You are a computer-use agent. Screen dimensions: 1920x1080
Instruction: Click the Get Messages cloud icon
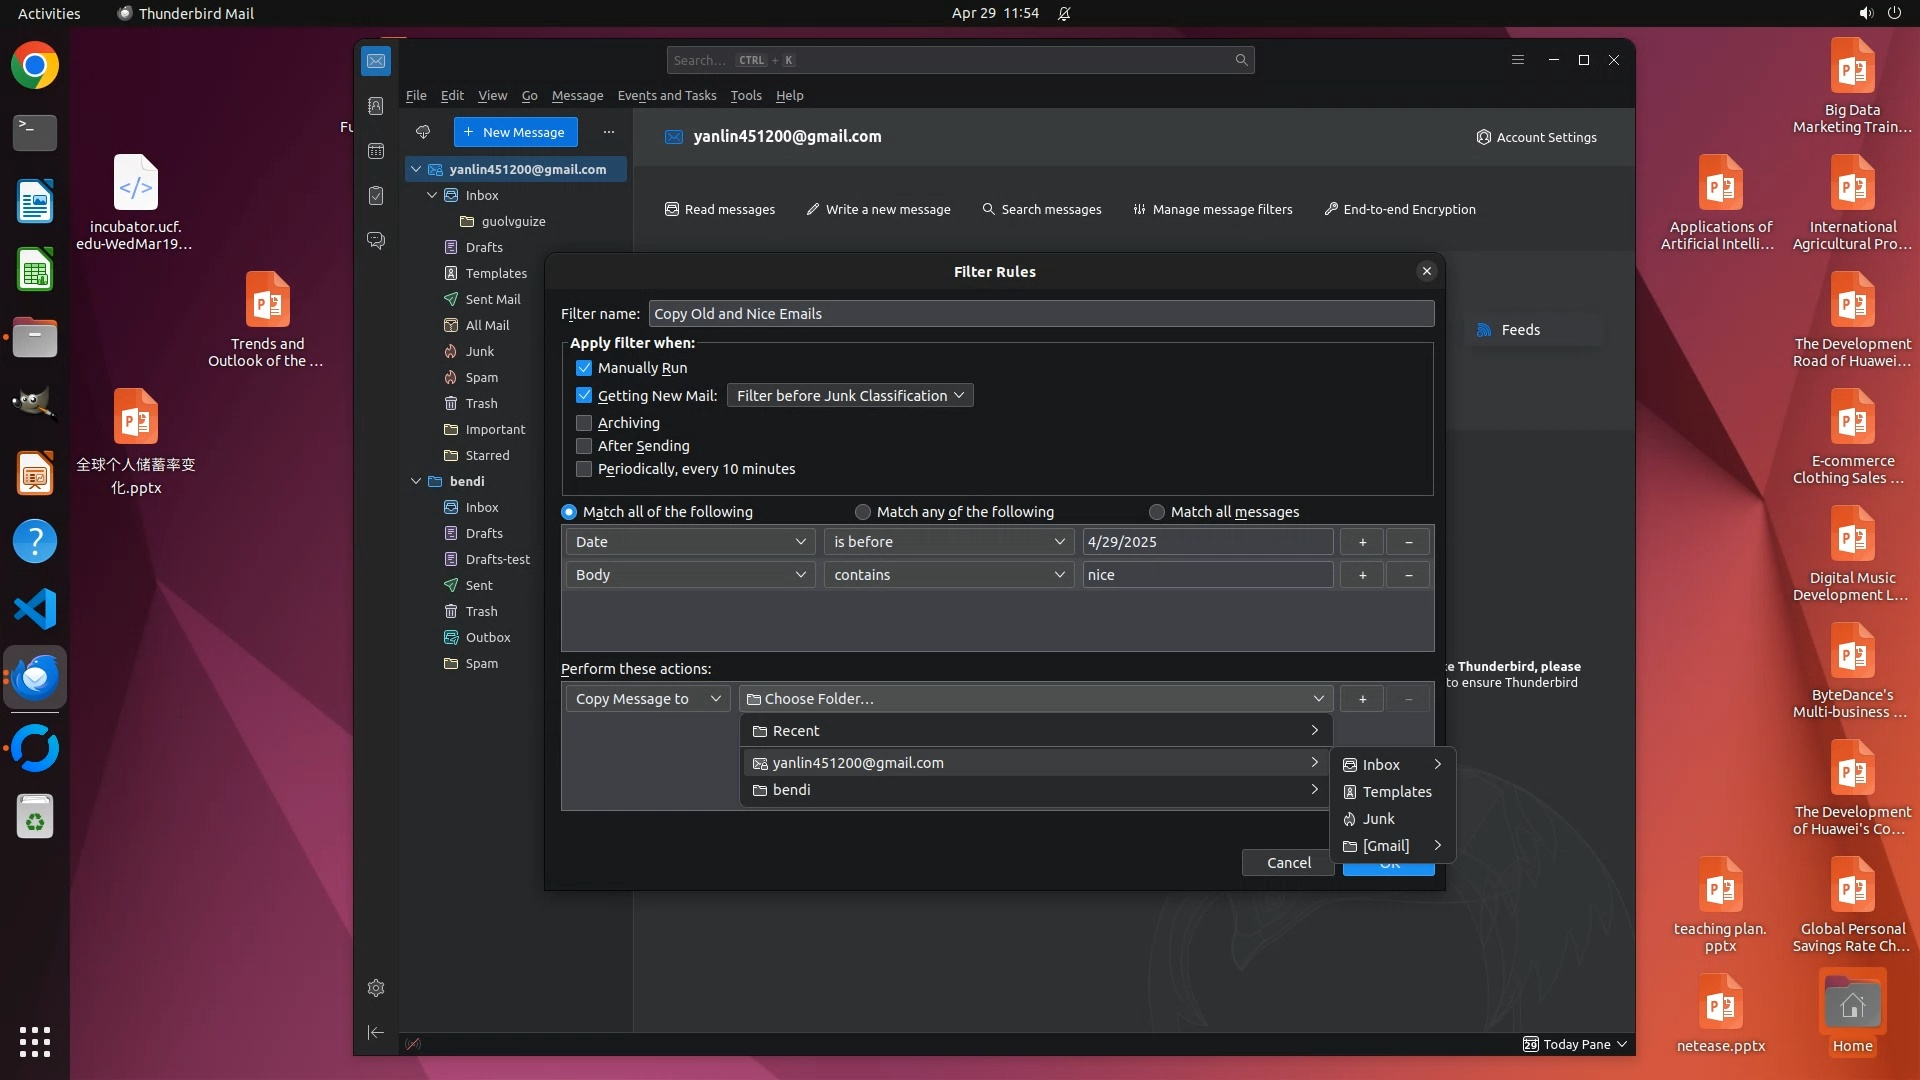tap(423, 132)
